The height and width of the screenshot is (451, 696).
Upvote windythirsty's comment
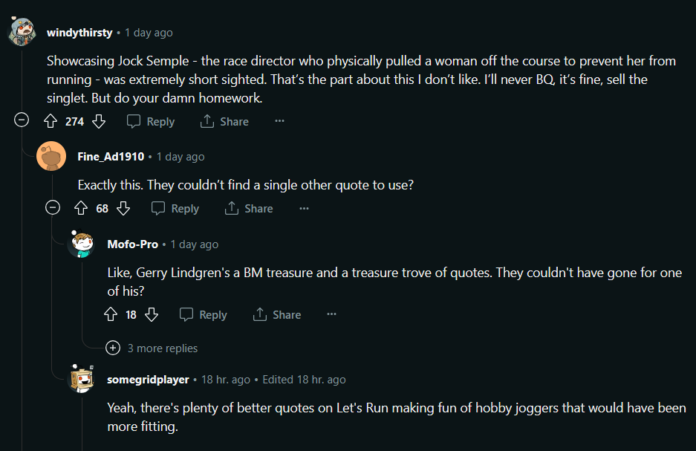[51, 121]
